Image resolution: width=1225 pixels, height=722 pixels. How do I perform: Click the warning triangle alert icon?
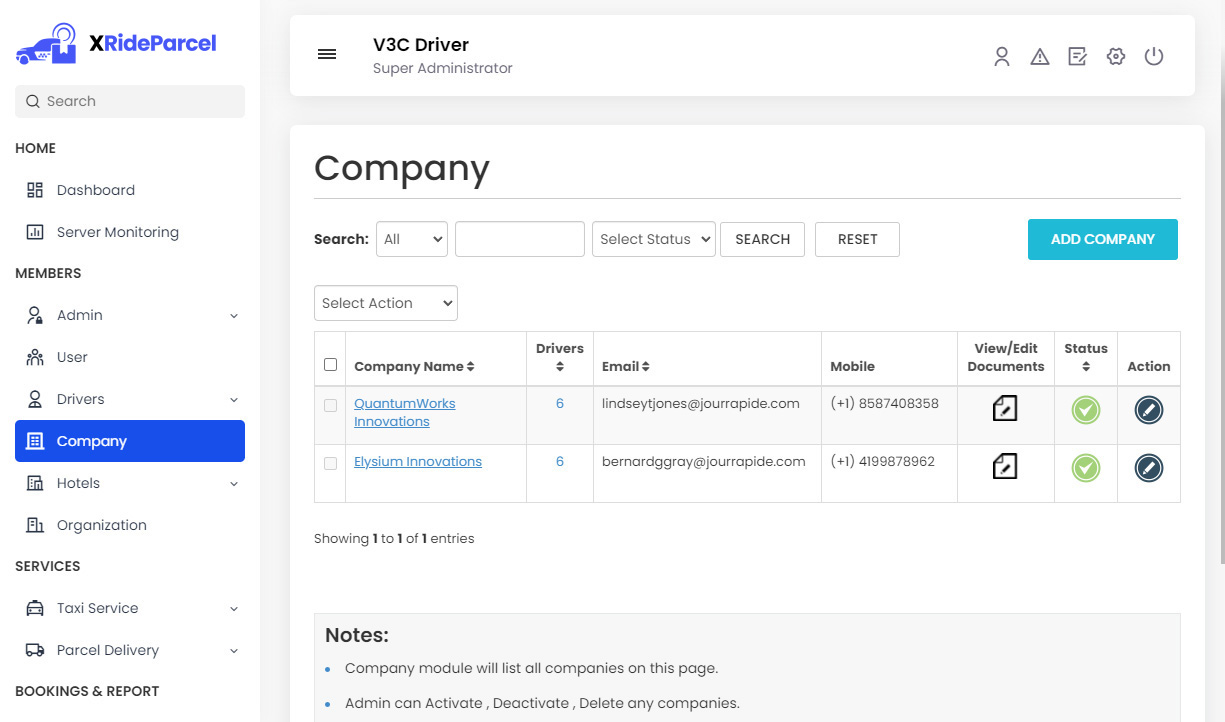[1040, 57]
